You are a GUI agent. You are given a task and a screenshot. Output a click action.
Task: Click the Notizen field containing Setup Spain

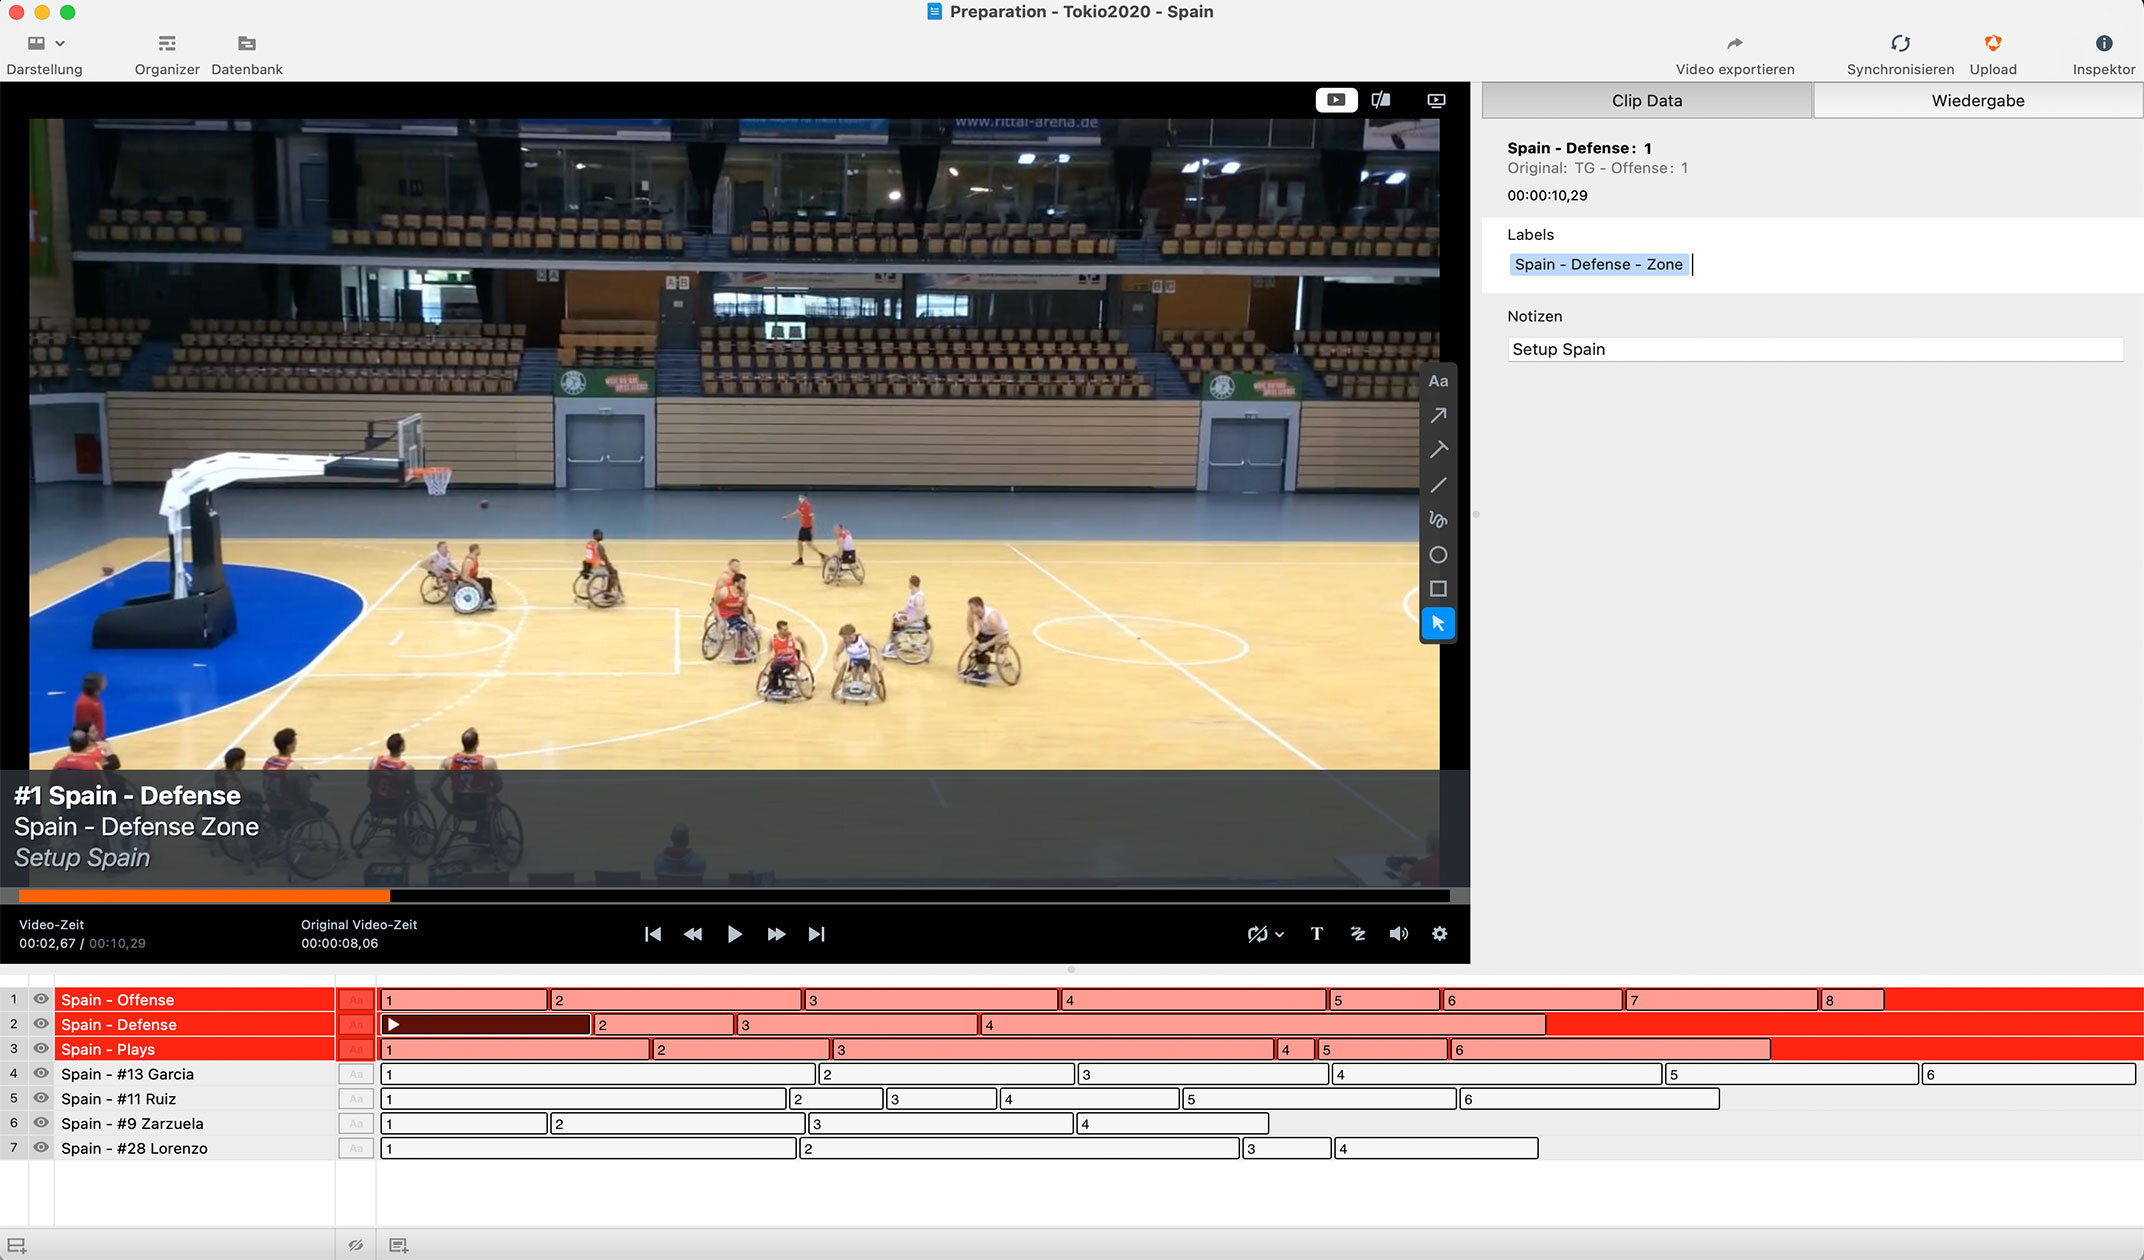coord(1814,349)
